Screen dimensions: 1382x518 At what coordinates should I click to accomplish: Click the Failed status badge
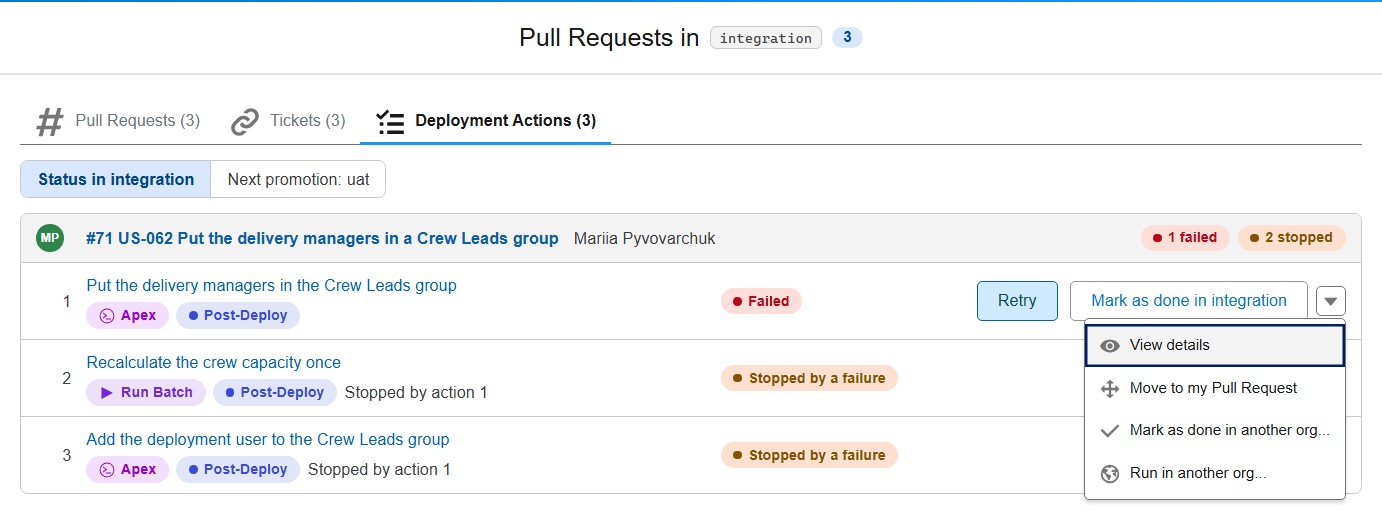[761, 301]
